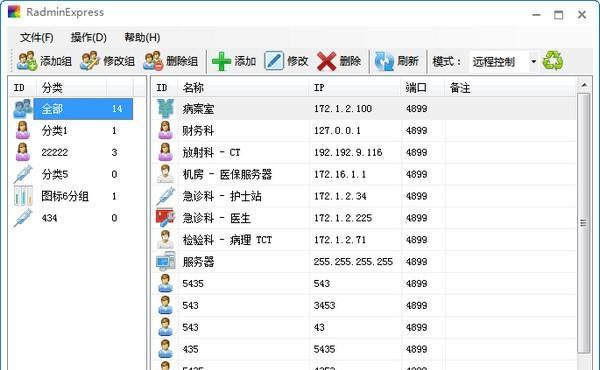The height and width of the screenshot is (370, 600).
Task: Select the 434 group name
Action: pos(49,218)
